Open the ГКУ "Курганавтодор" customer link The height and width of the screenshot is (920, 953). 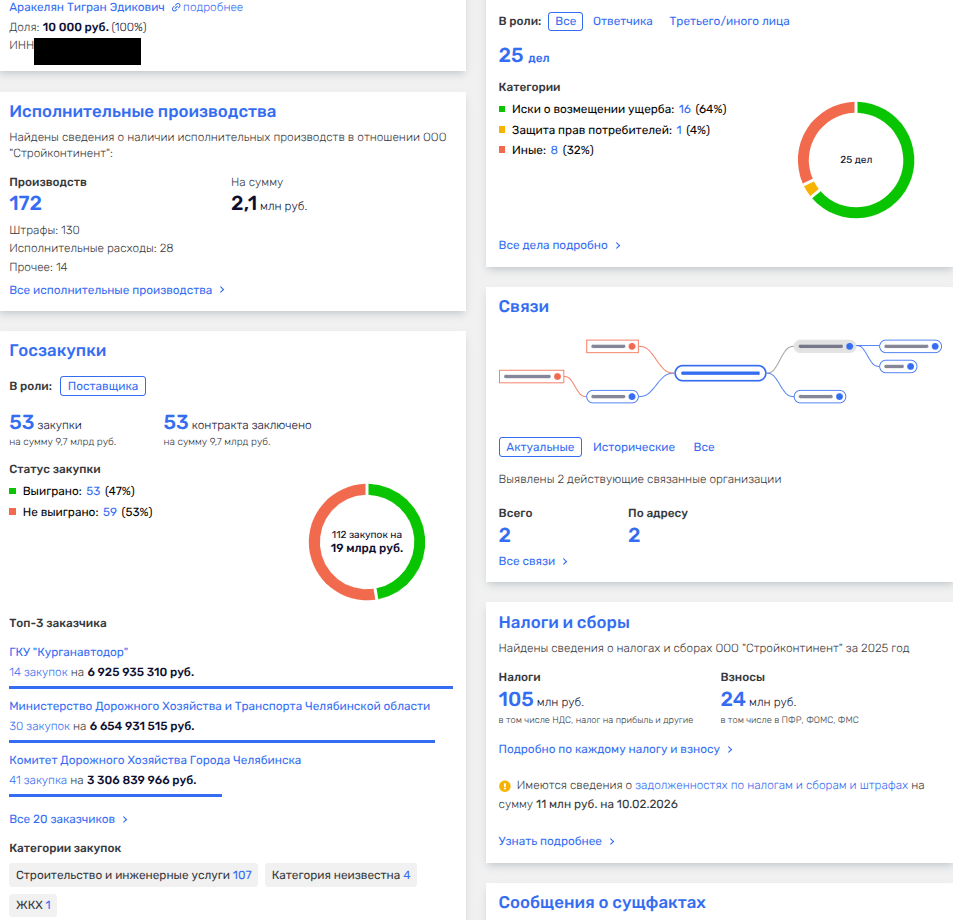tap(69, 652)
